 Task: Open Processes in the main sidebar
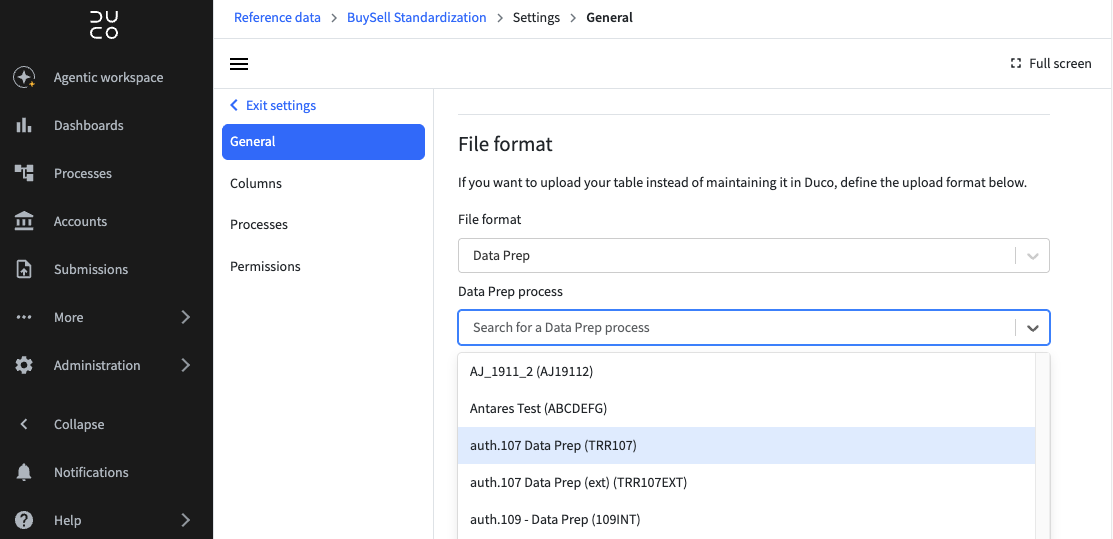(83, 173)
